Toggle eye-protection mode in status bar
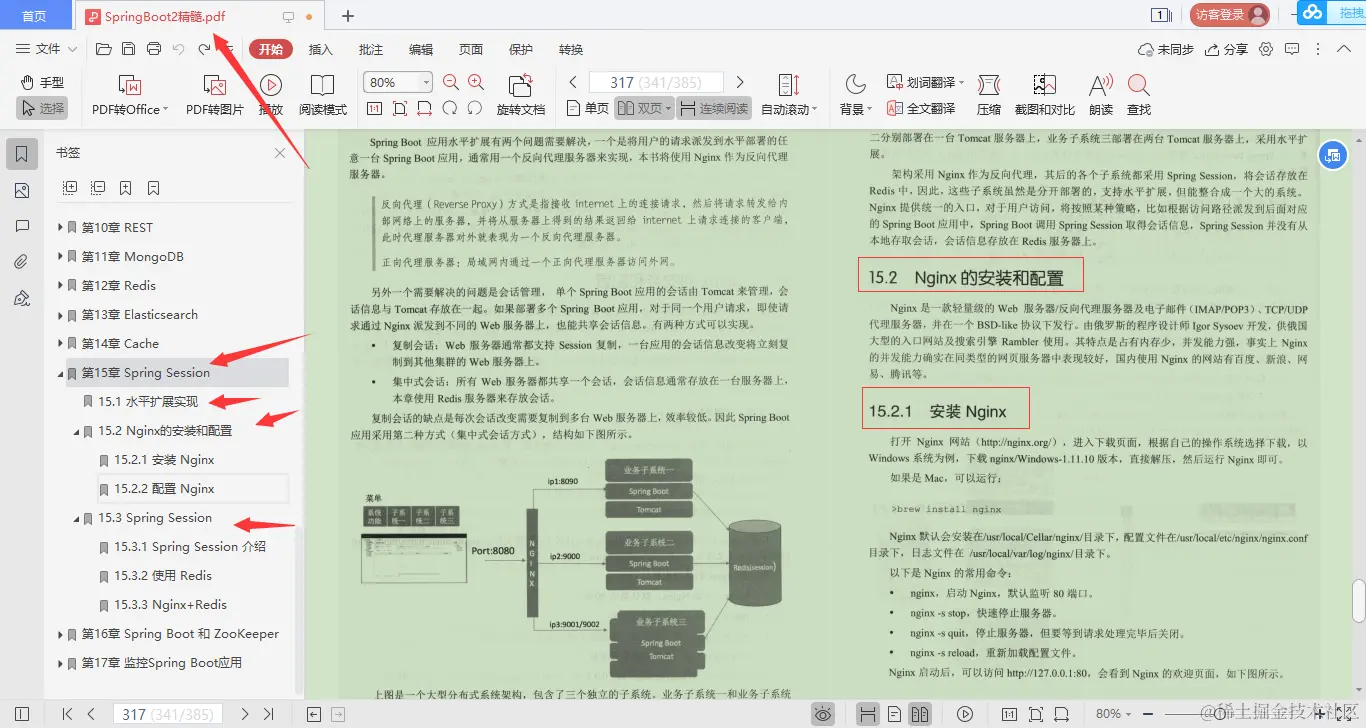Image resolution: width=1366 pixels, height=728 pixels. (822, 714)
